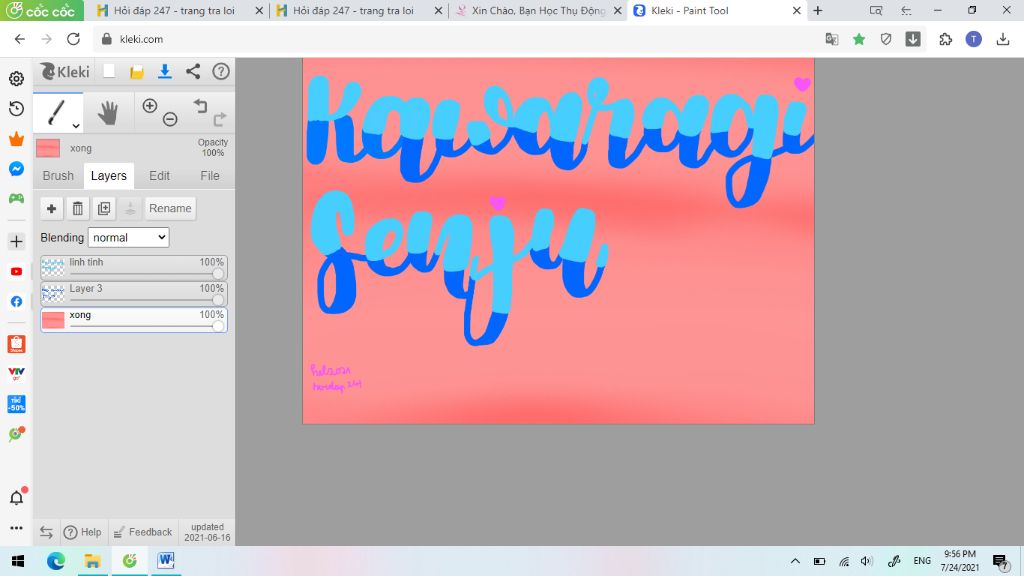
Task: Open YouTube from the sidebar
Action: (x=16, y=272)
